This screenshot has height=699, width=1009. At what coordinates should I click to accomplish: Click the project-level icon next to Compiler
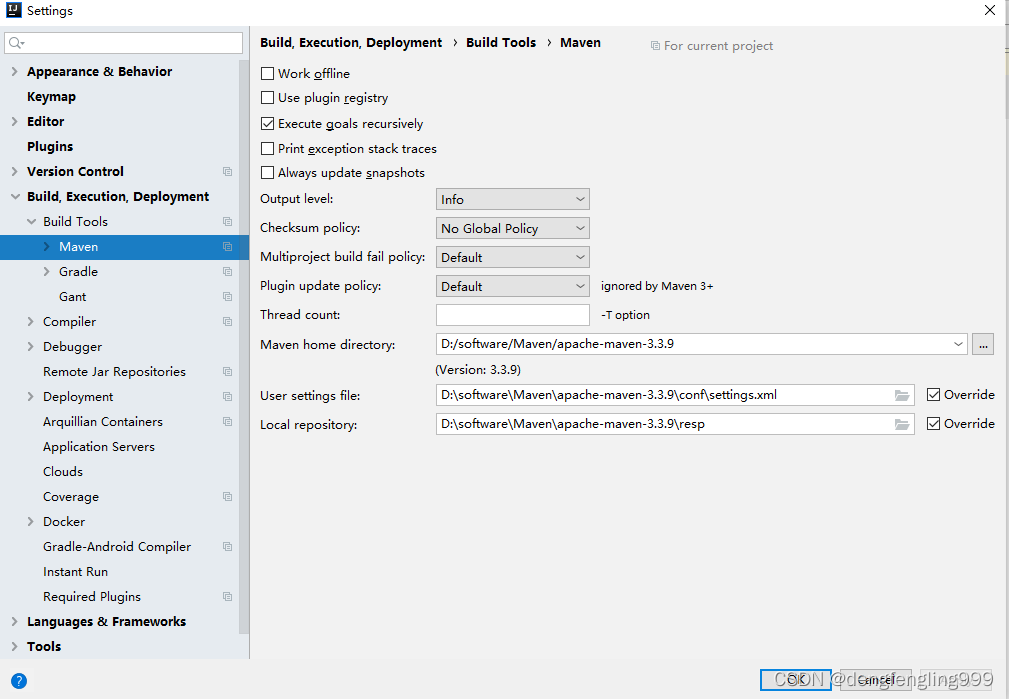point(227,321)
